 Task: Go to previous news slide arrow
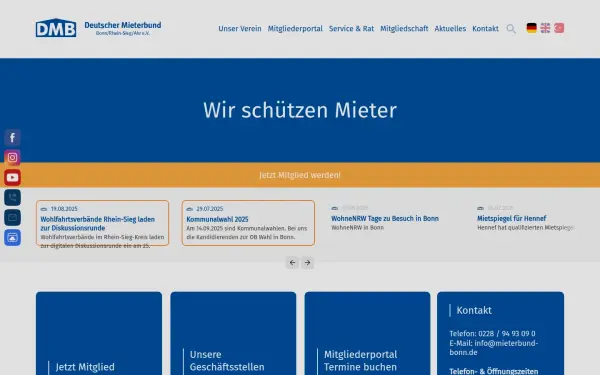[x=292, y=262]
